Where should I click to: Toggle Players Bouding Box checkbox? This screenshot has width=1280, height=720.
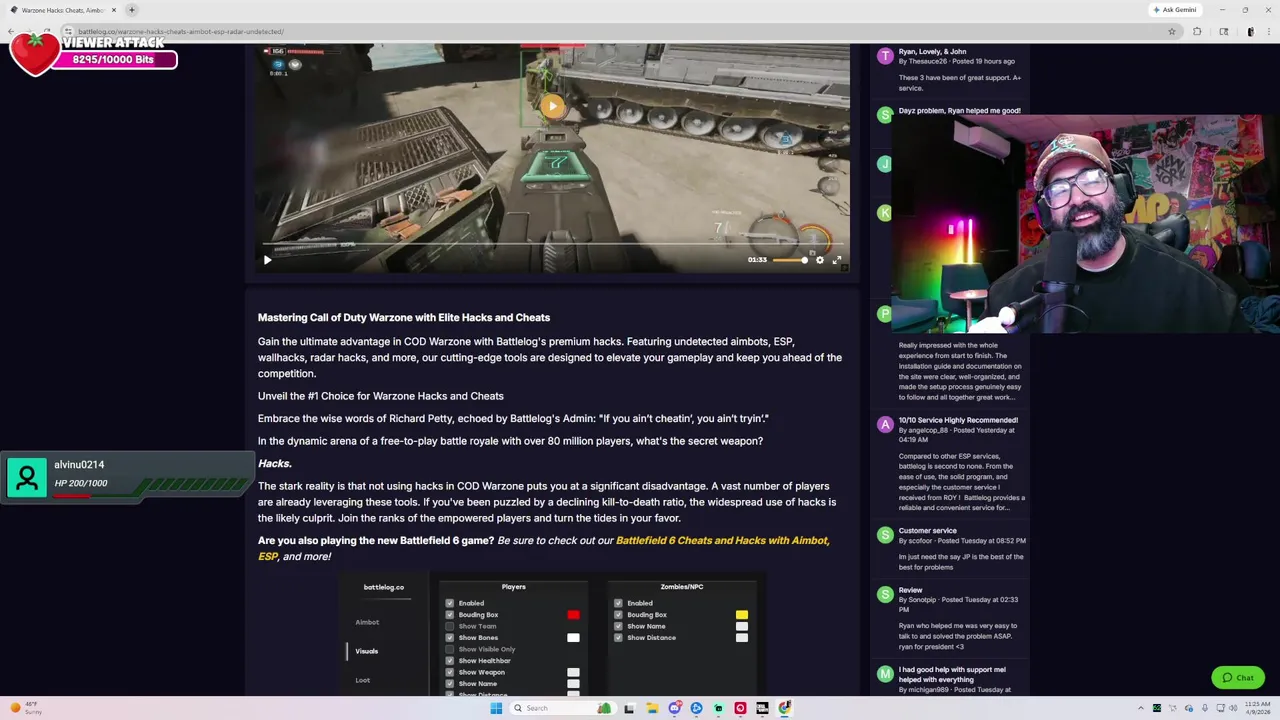pyautogui.click(x=449, y=615)
